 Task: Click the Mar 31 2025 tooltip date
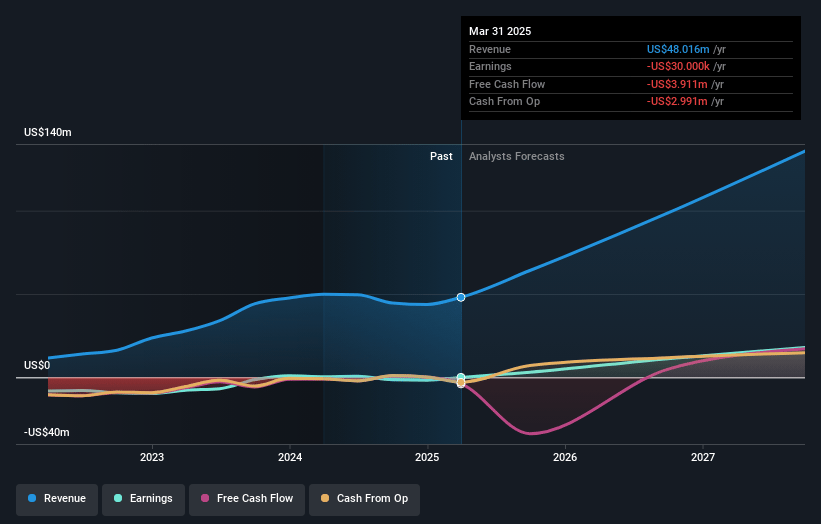pos(500,31)
